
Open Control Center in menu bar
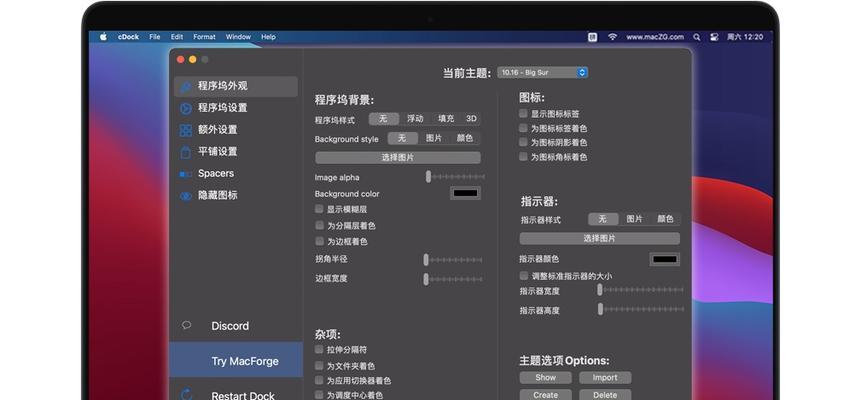click(x=714, y=37)
